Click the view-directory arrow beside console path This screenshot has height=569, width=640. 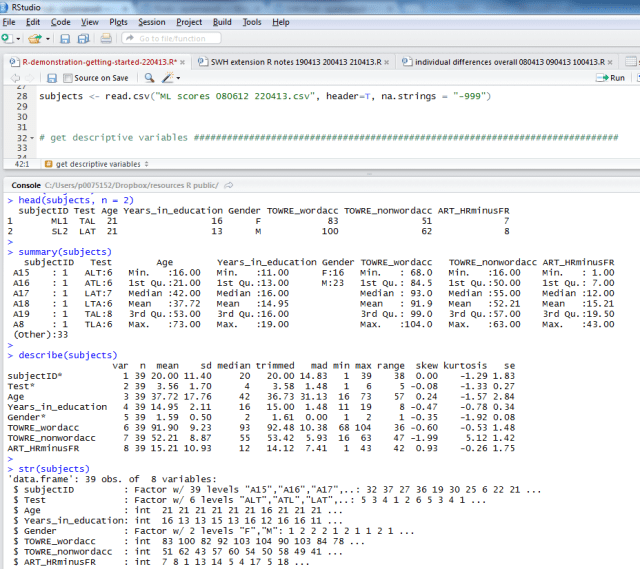pos(231,186)
